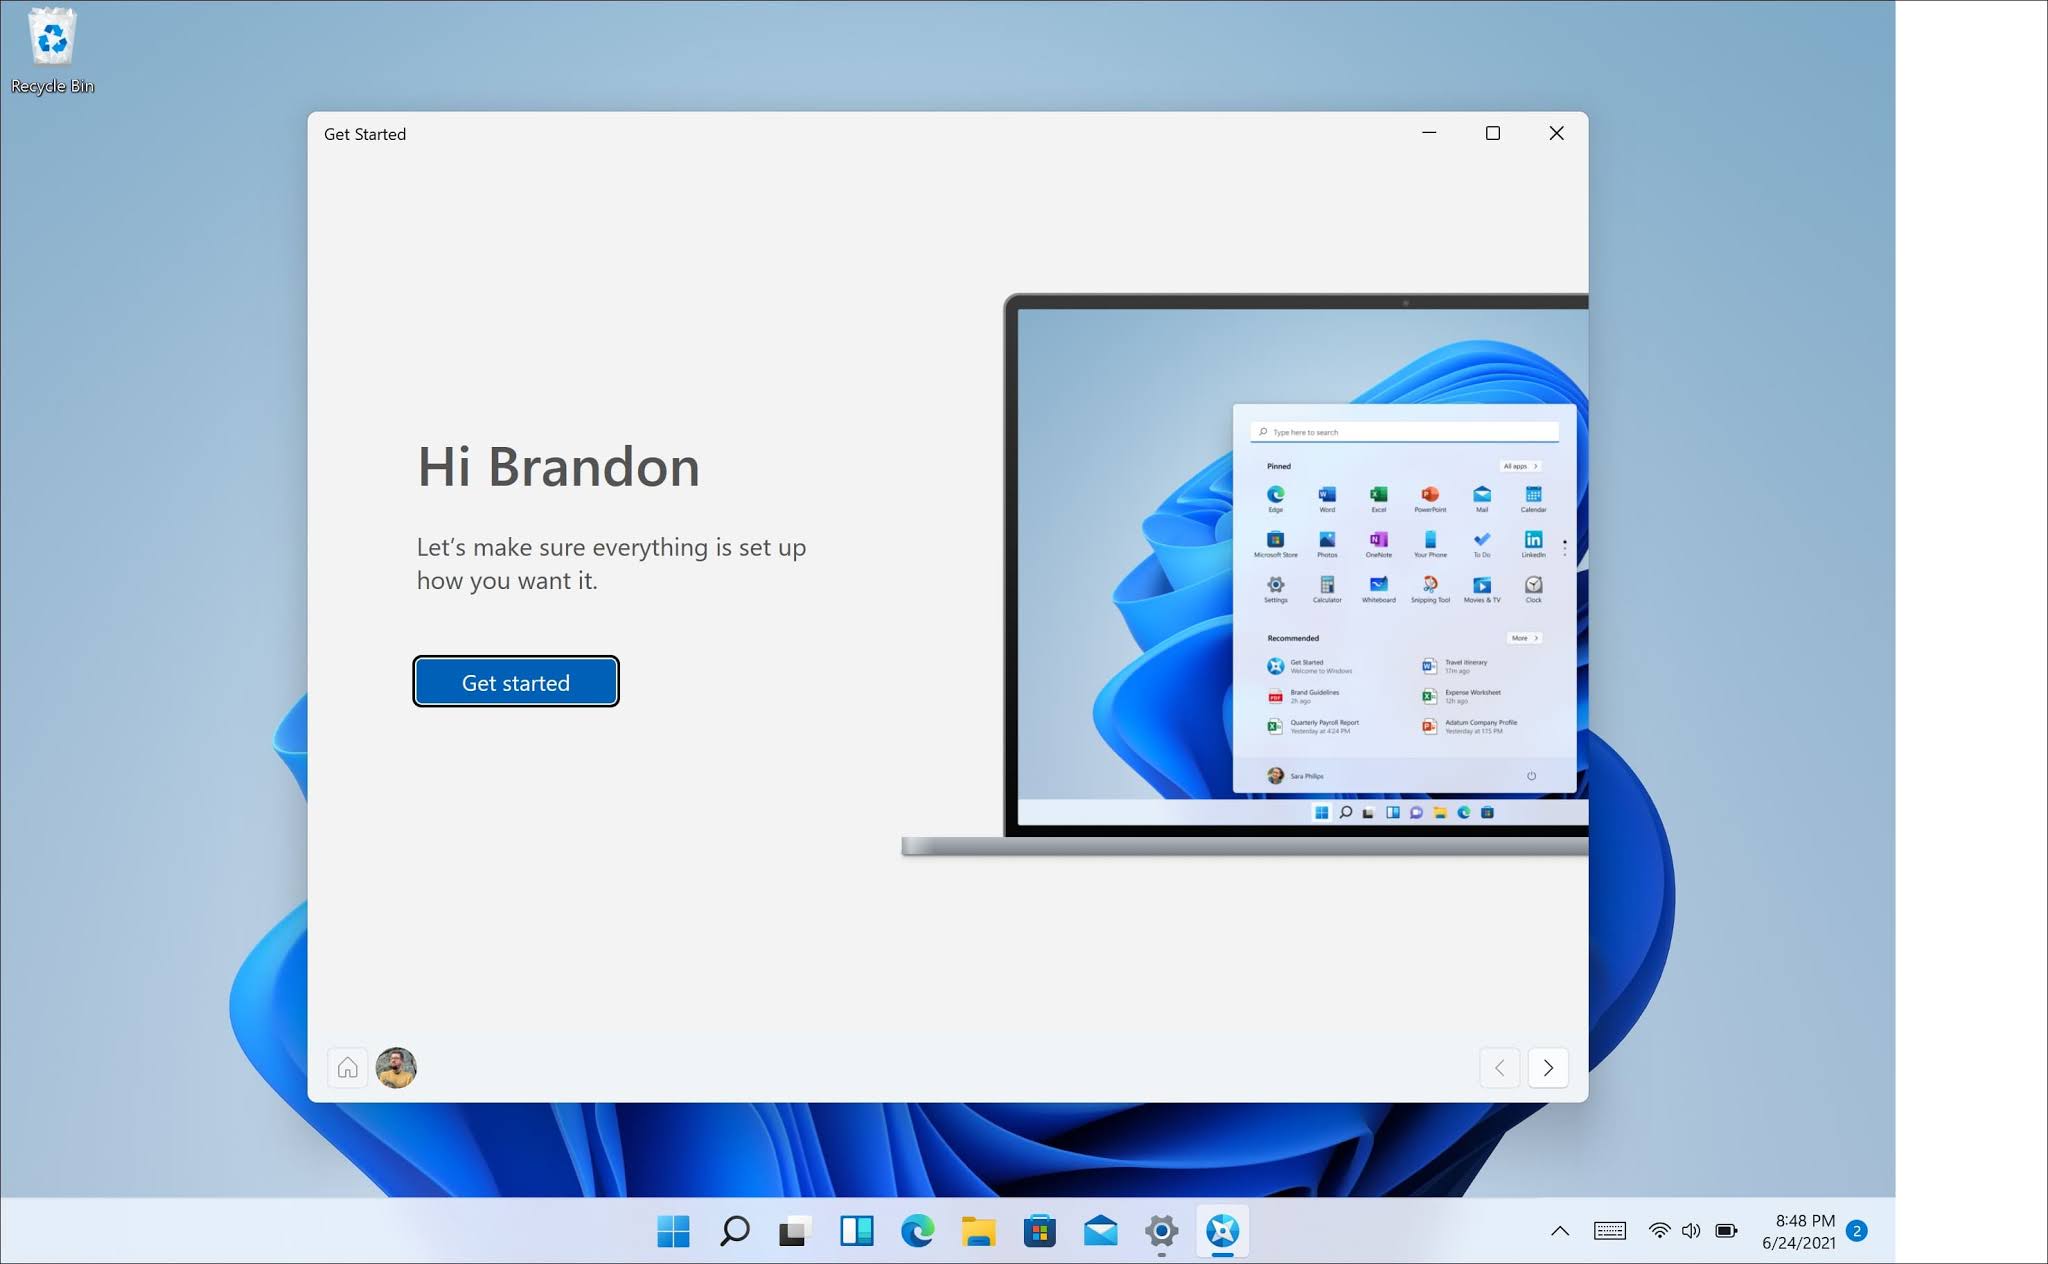Click Brandon's profile picture avatar
2048x1264 pixels.
[396, 1068]
